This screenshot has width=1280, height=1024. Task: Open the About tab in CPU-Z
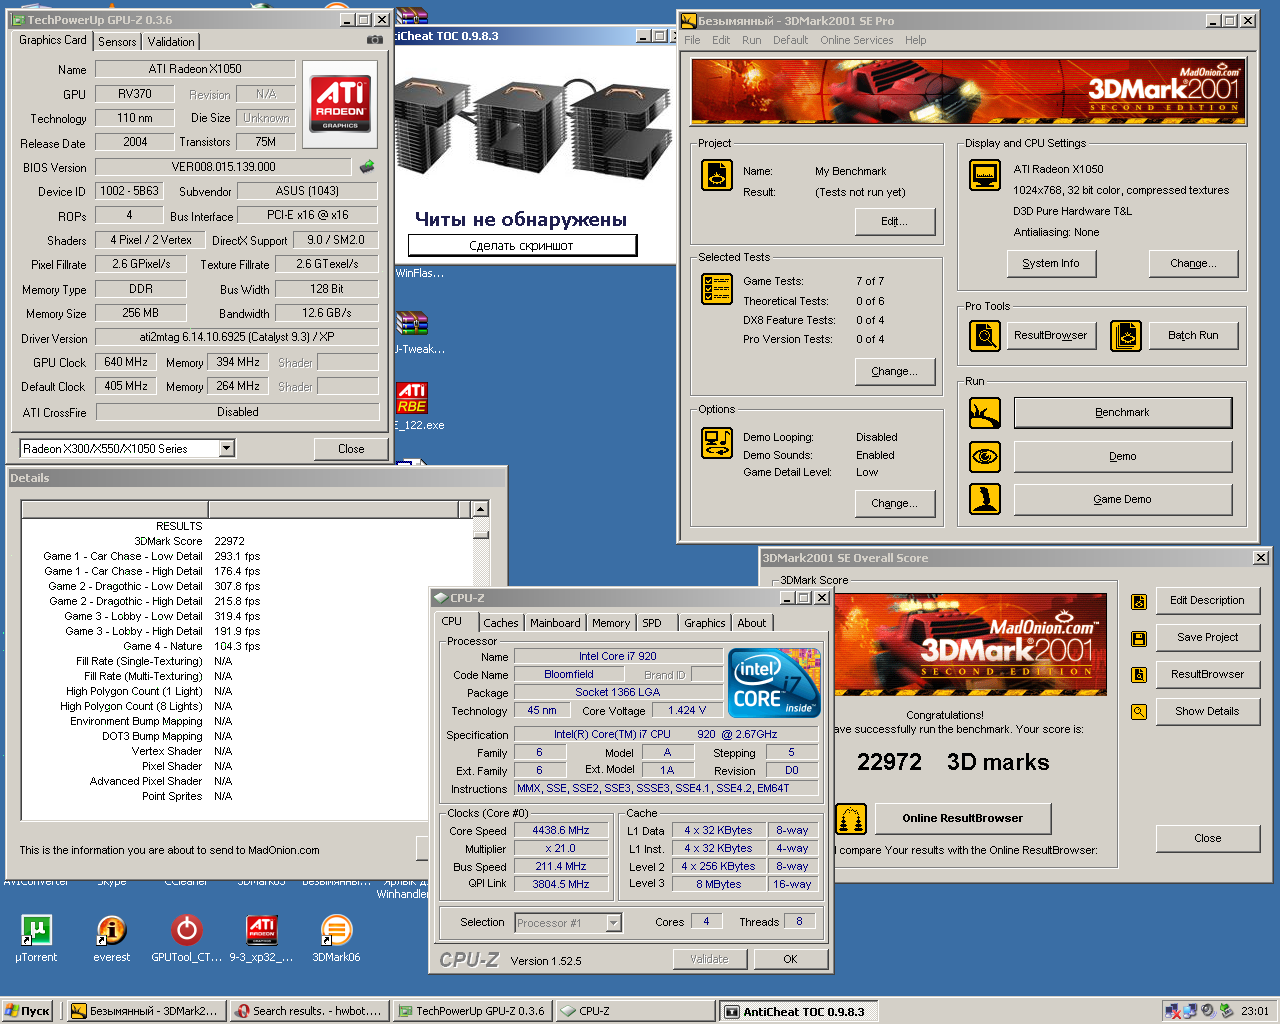(752, 623)
